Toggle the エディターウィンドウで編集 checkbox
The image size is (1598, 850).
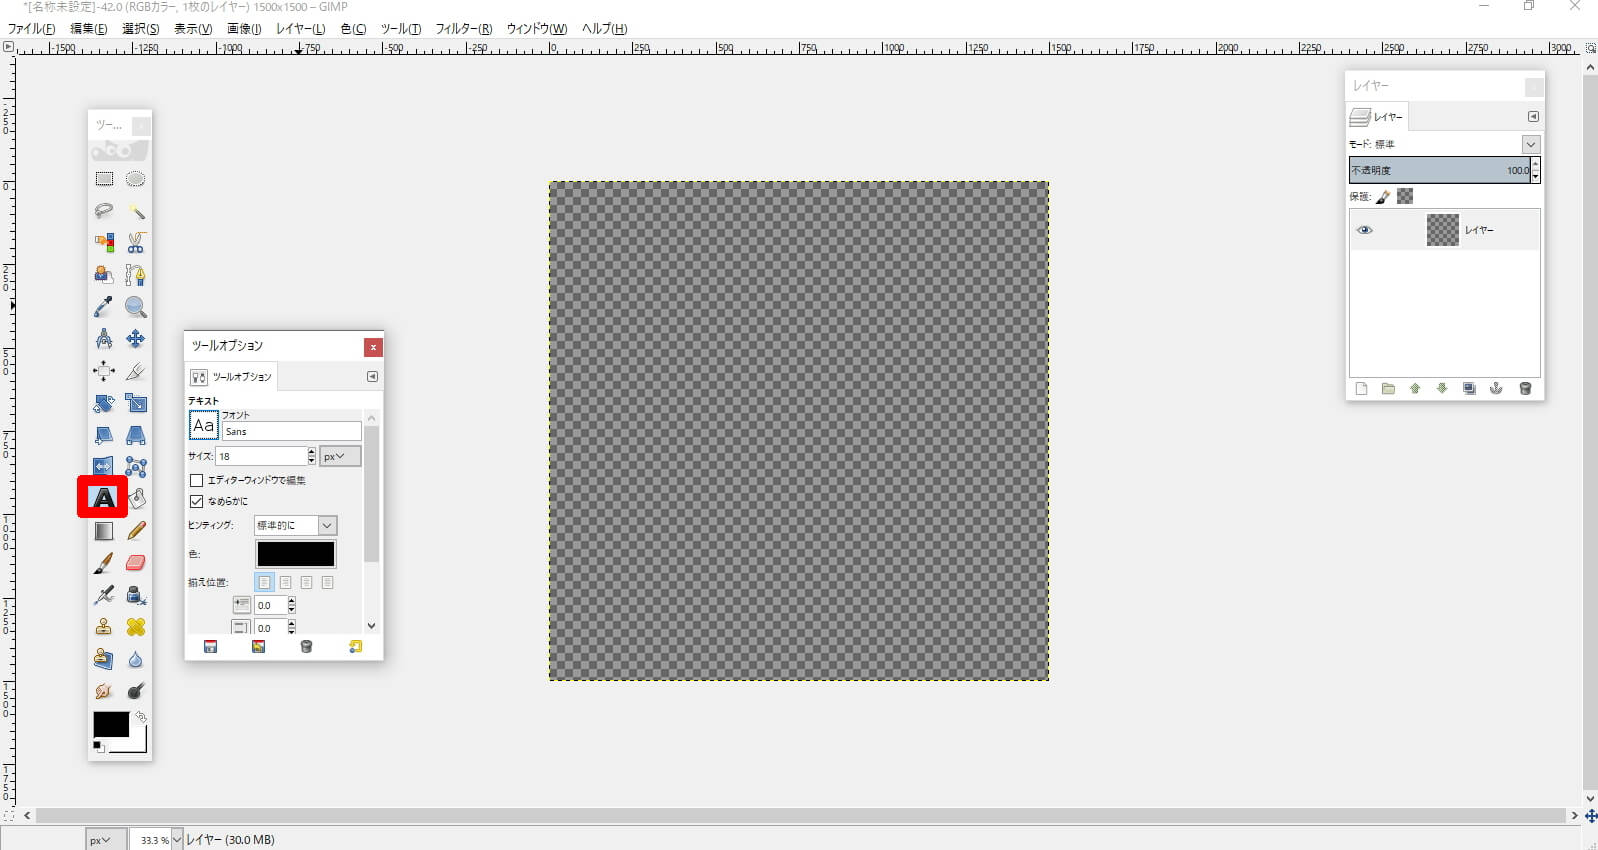tap(197, 480)
